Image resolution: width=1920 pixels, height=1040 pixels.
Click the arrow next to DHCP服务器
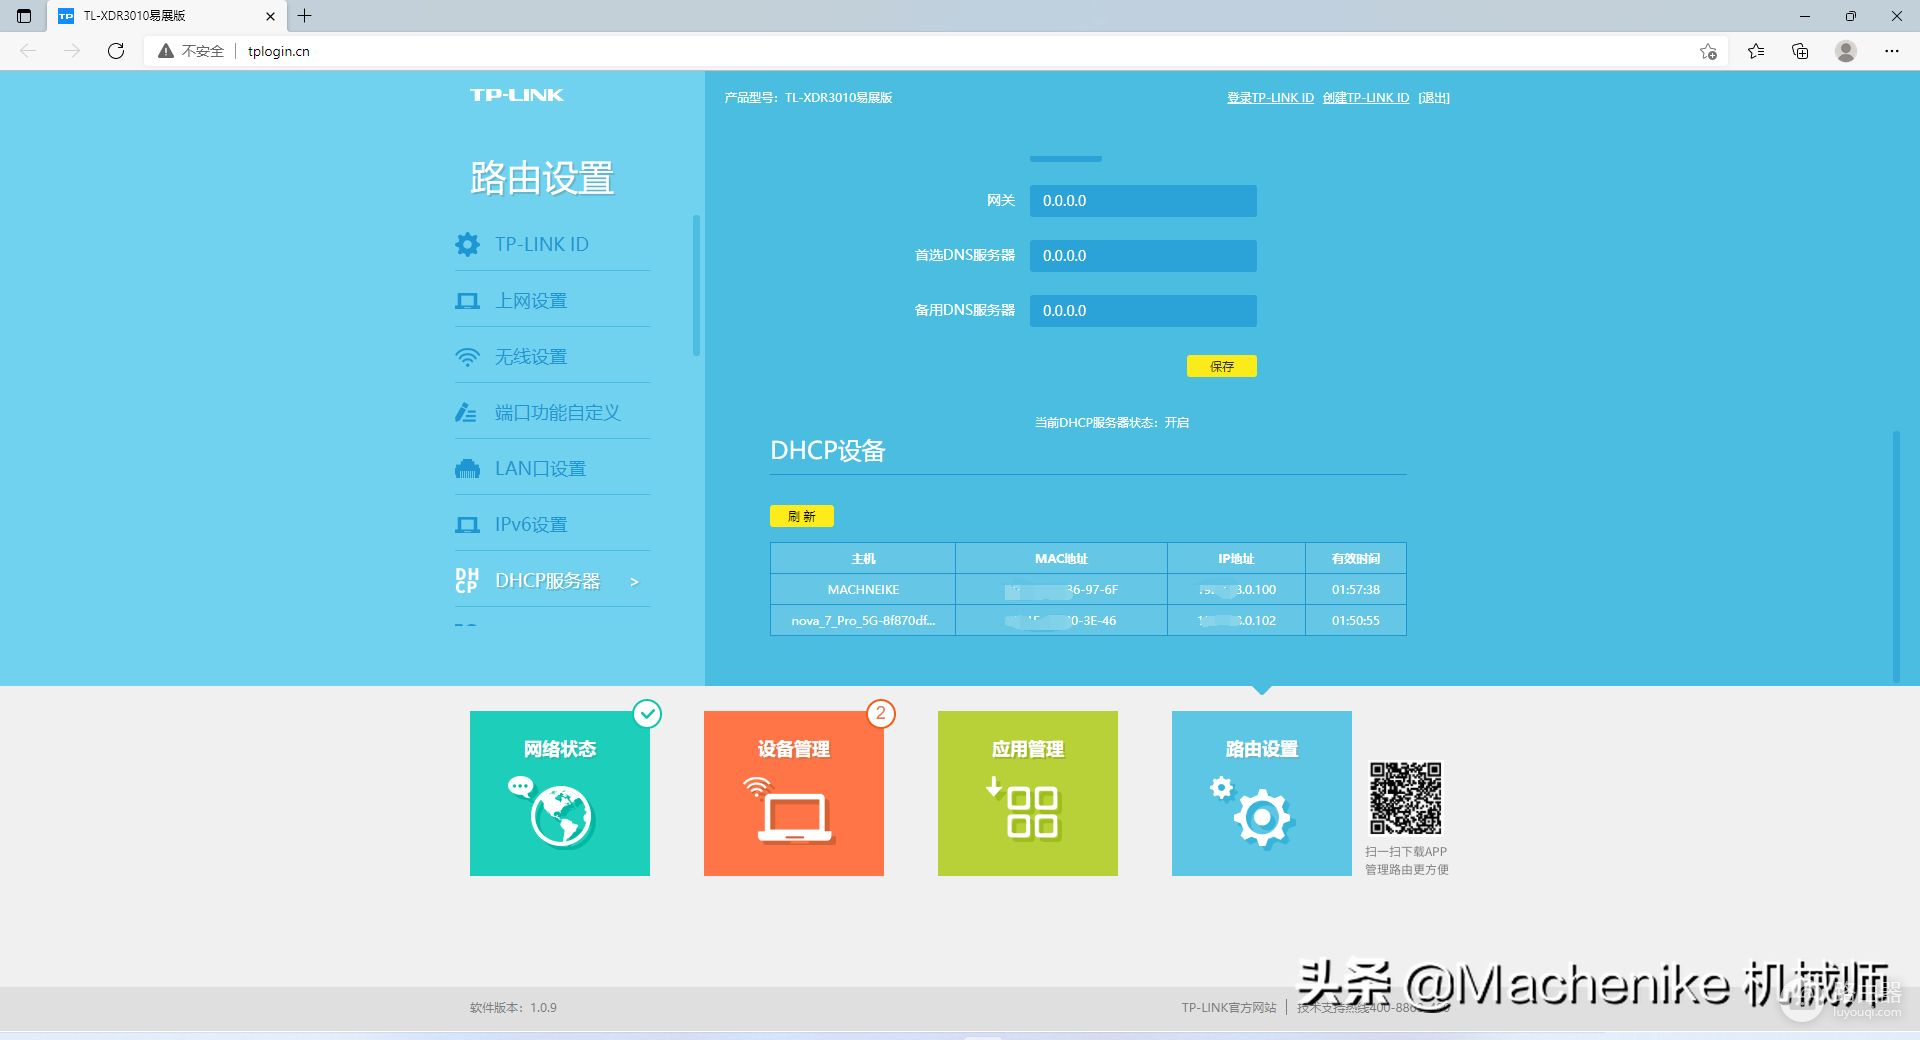tap(634, 581)
